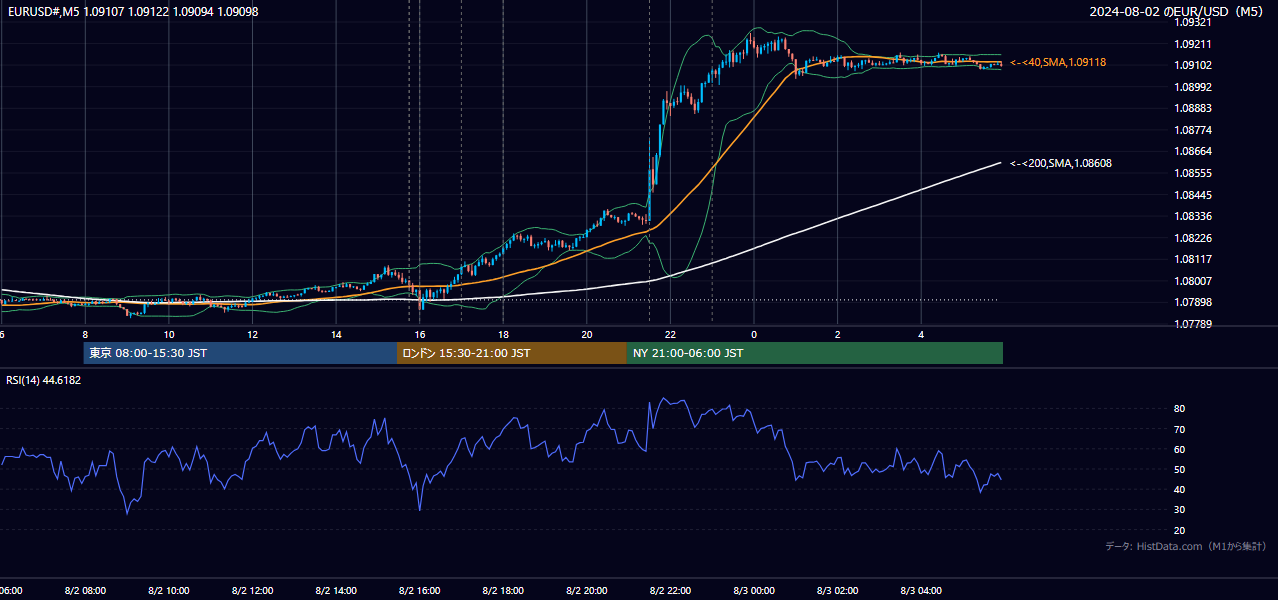The width and height of the screenshot is (1278, 600).
Task: Click price axis value 1.08336
Action: (1193, 216)
